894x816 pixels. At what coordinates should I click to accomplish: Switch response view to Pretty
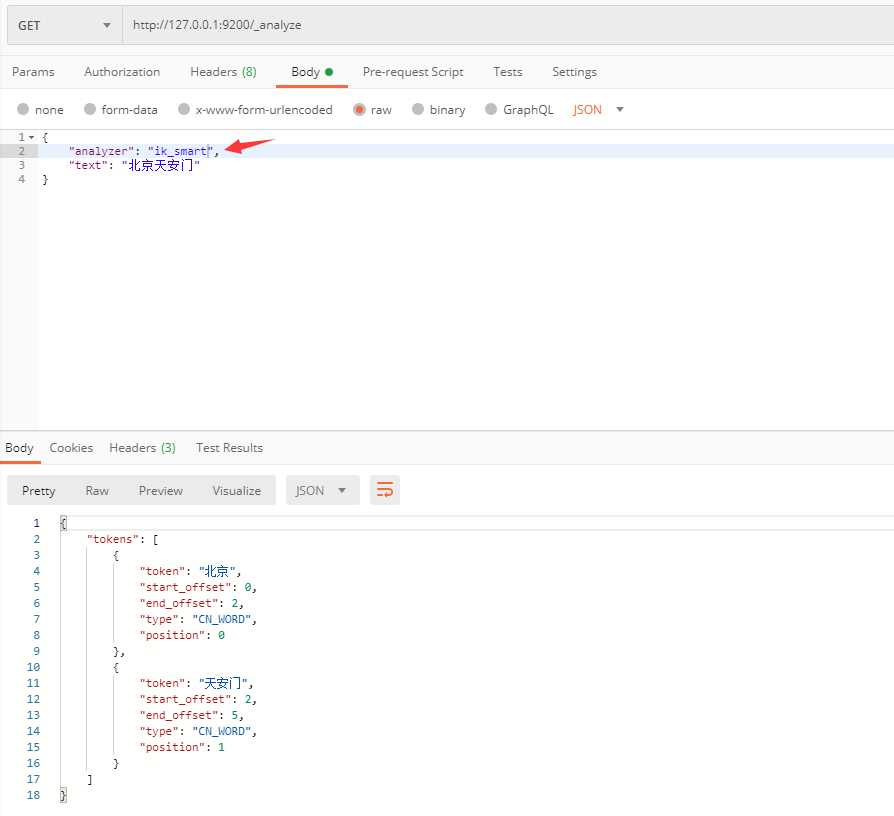click(x=39, y=490)
